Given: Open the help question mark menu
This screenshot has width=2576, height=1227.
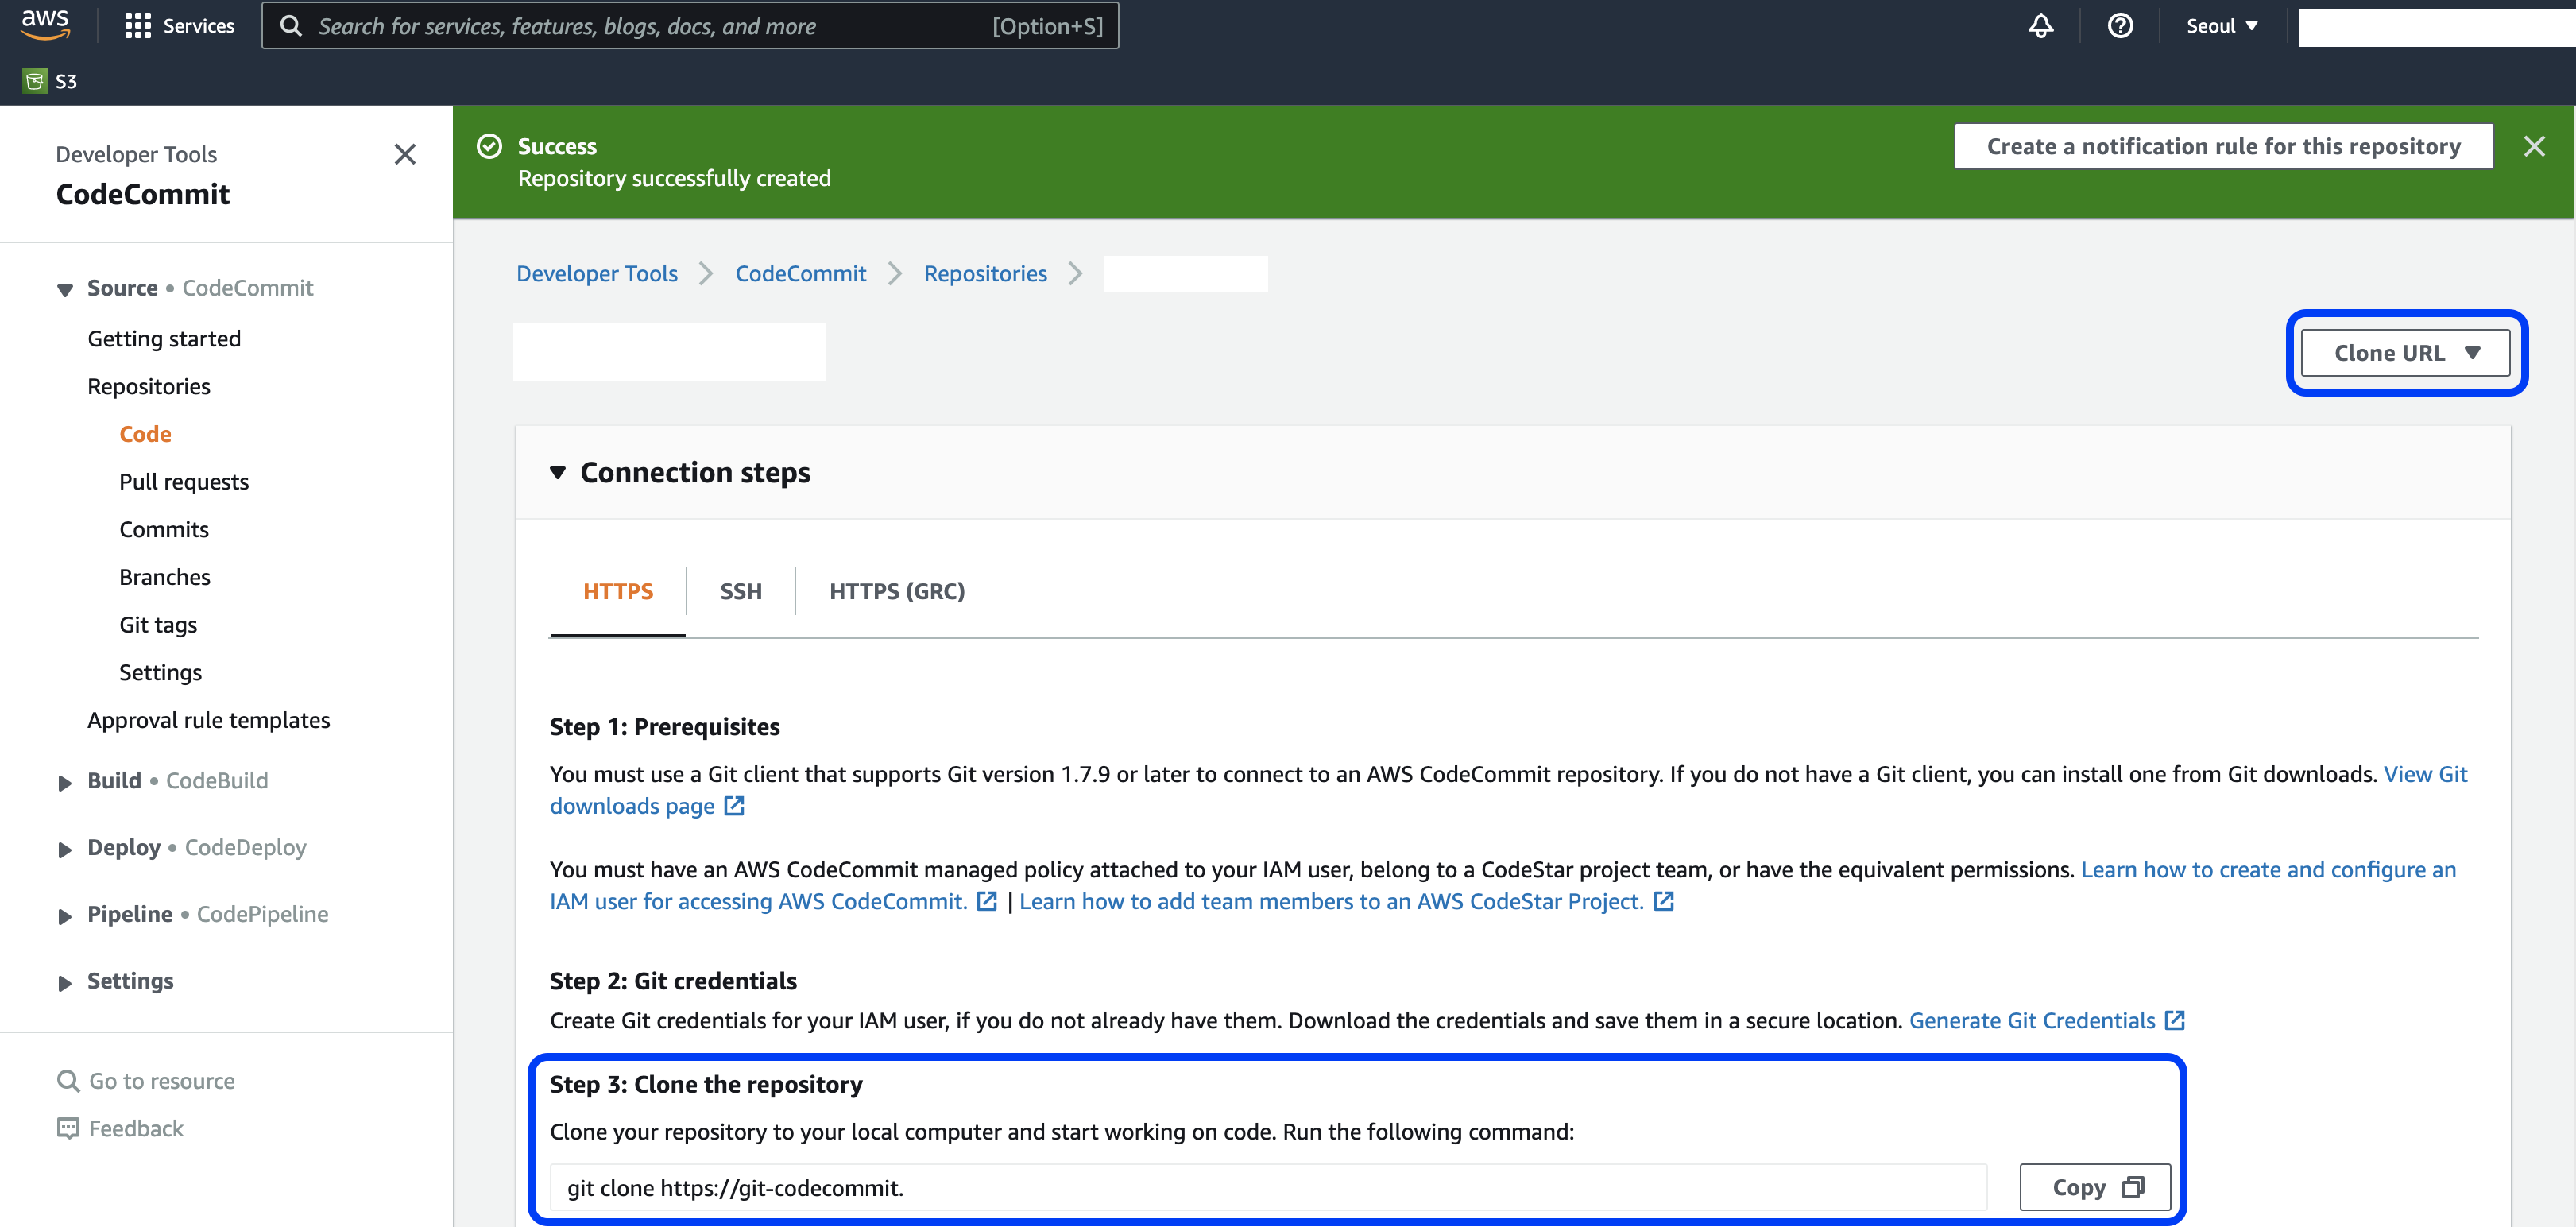Looking at the screenshot, I should [x=2120, y=26].
